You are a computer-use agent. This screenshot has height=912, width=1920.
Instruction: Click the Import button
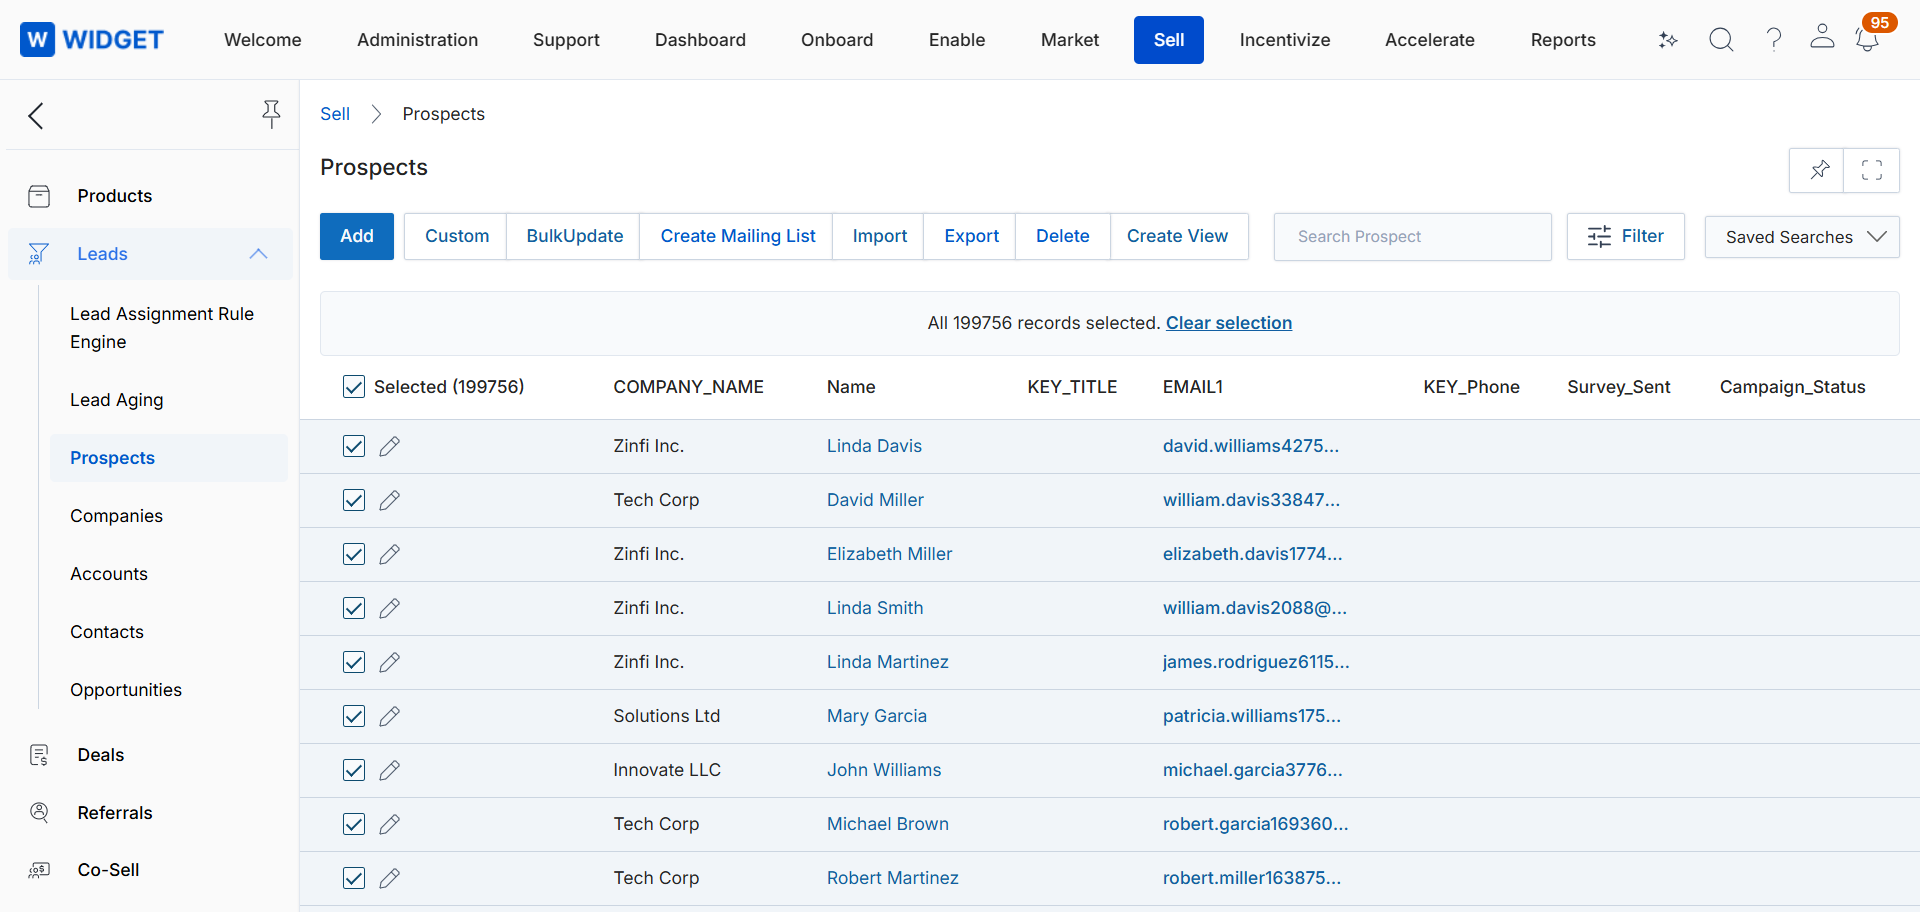pyautogui.click(x=880, y=236)
